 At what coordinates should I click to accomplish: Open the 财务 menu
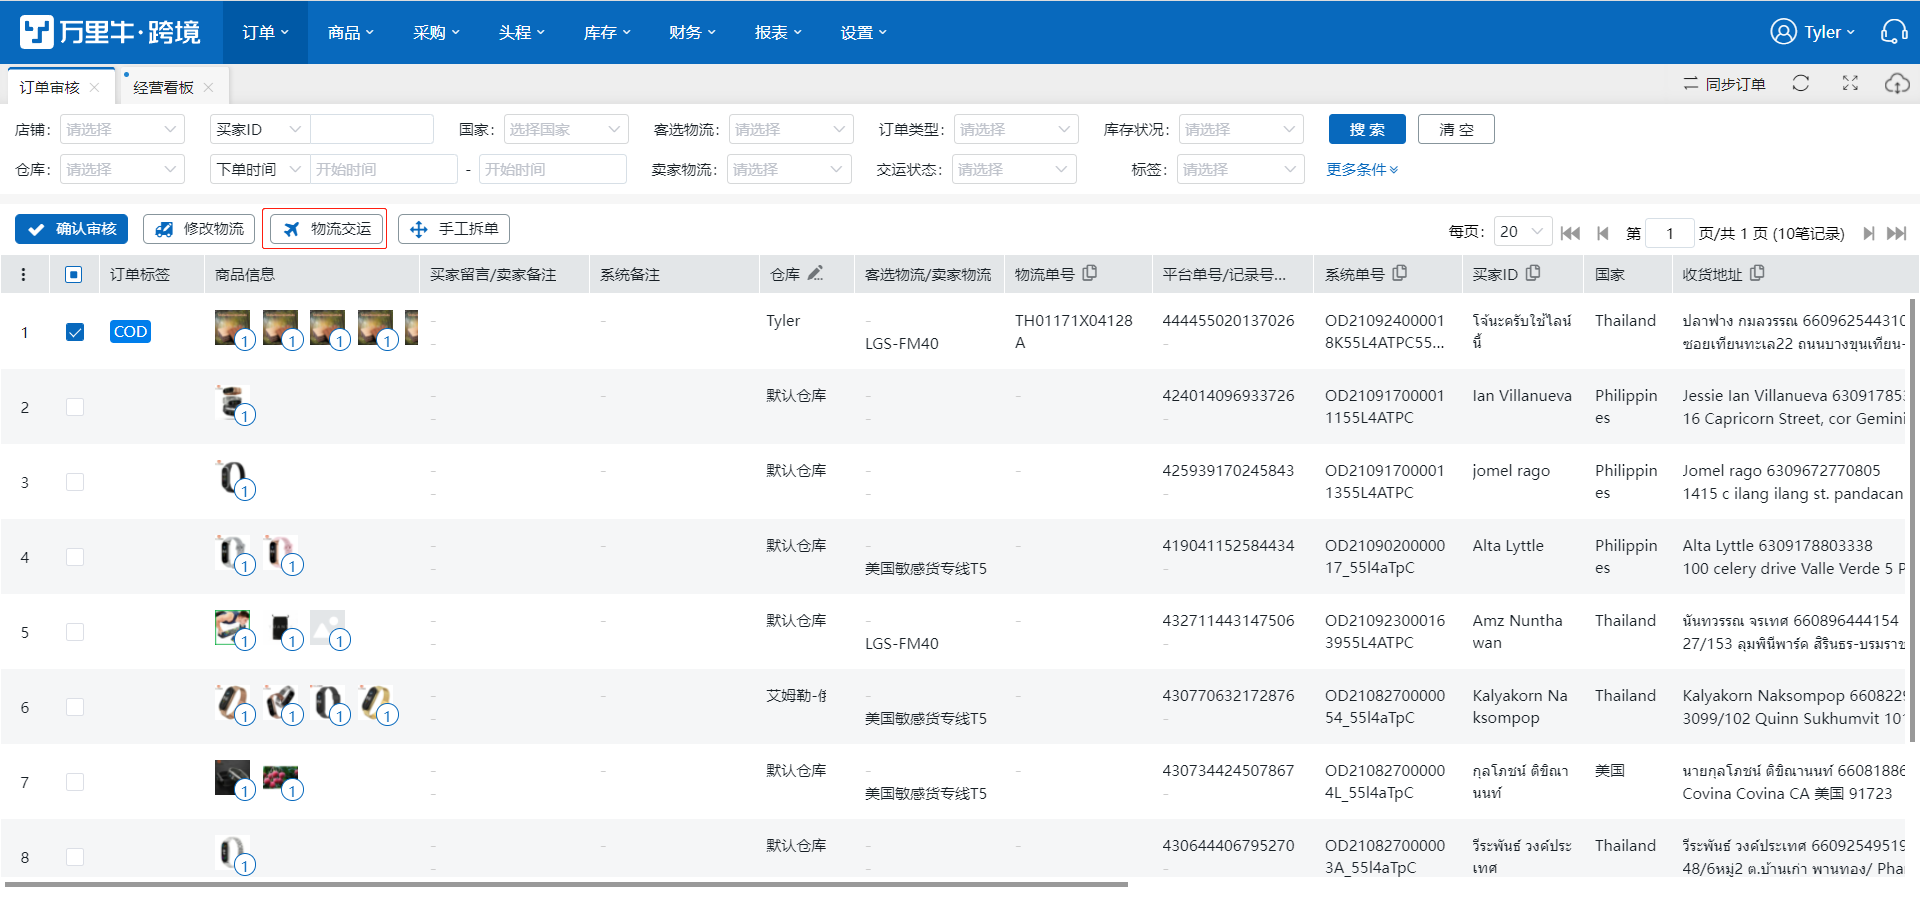692,32
